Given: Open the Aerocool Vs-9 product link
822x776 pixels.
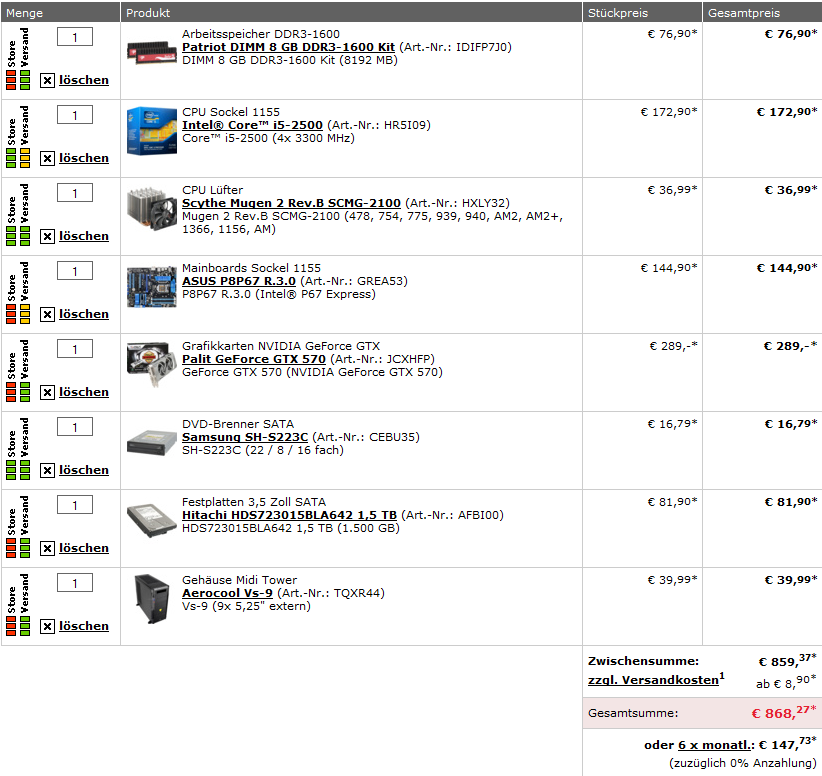Looking at the screenshot, I should (227, 594).
